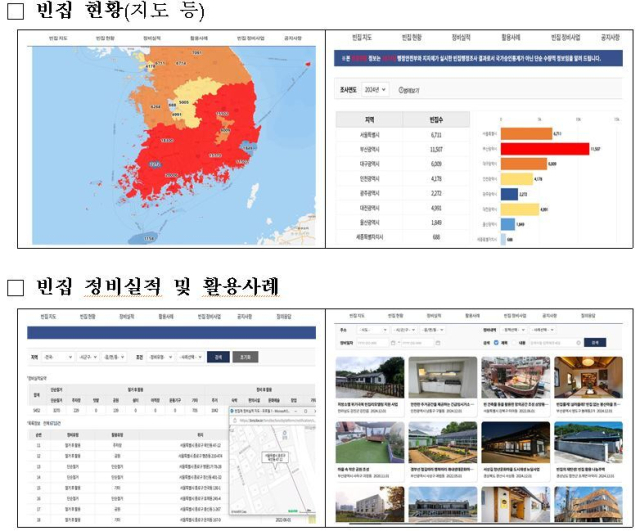Click the start date input in the gallery filter
The height and width of the screenshot is (531, 640).
pyautogui.click(x=373, y=343)
